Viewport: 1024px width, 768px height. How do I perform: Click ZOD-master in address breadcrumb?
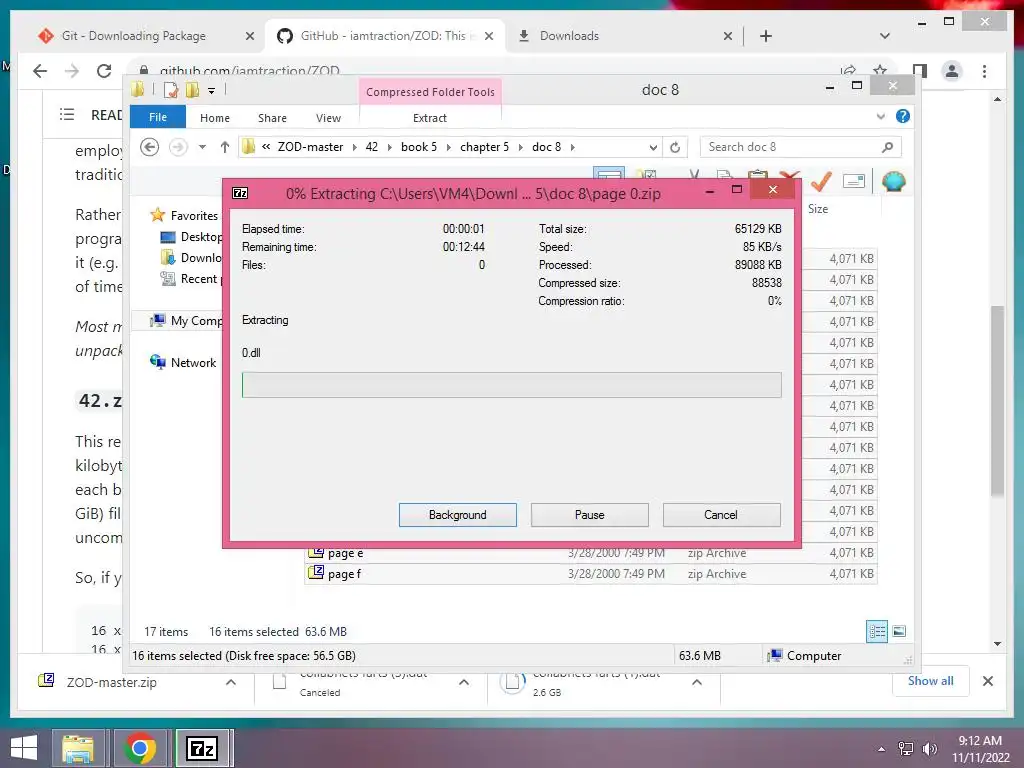click(x=310, y=147)
